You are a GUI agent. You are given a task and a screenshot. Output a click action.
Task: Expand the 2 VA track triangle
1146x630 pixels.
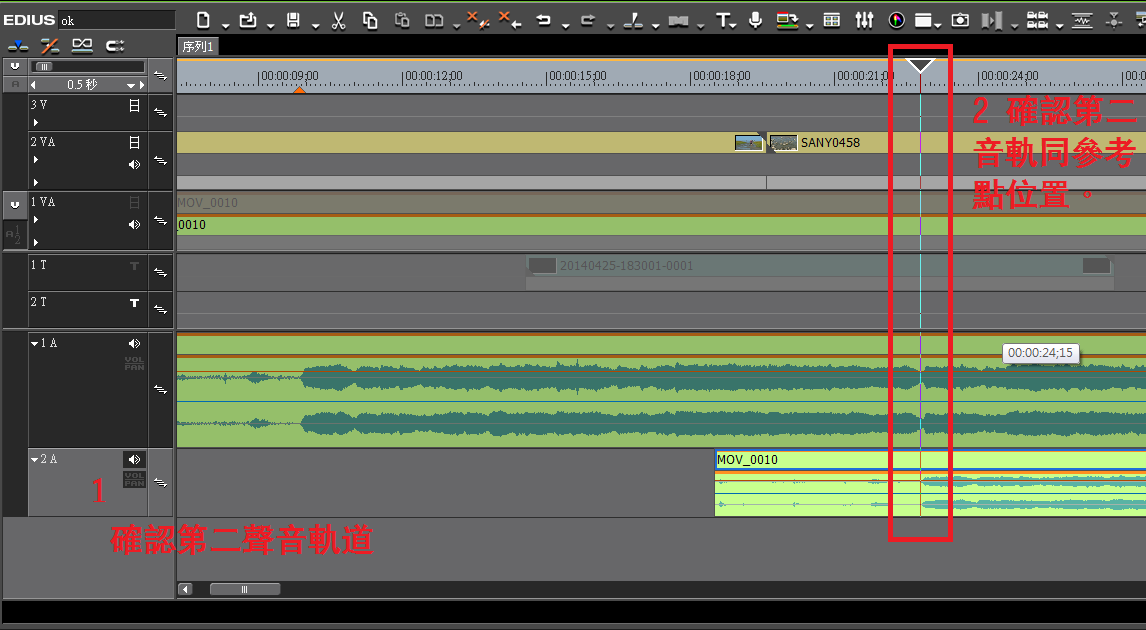pos(36,160)
